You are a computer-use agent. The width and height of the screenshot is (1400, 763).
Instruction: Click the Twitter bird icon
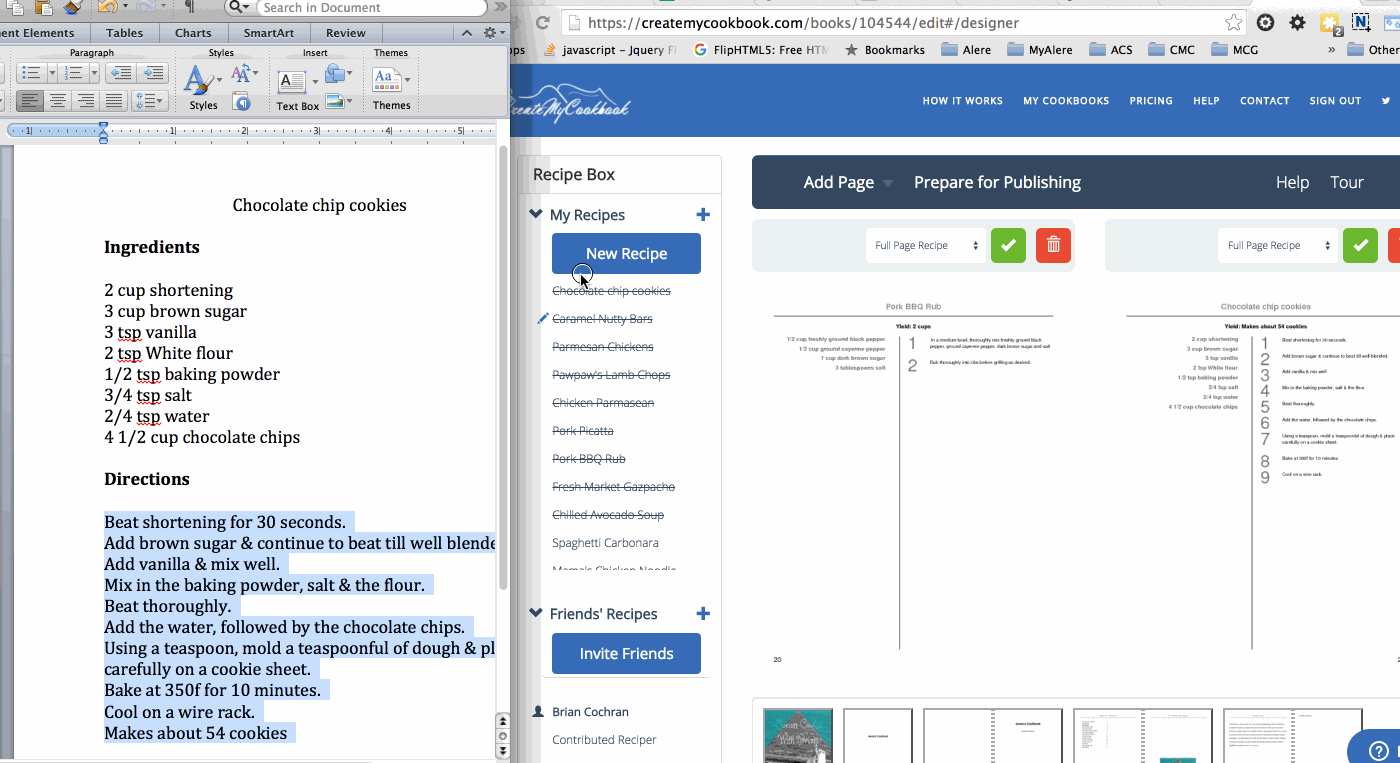pyautogui.click(x=1386, y=100)
